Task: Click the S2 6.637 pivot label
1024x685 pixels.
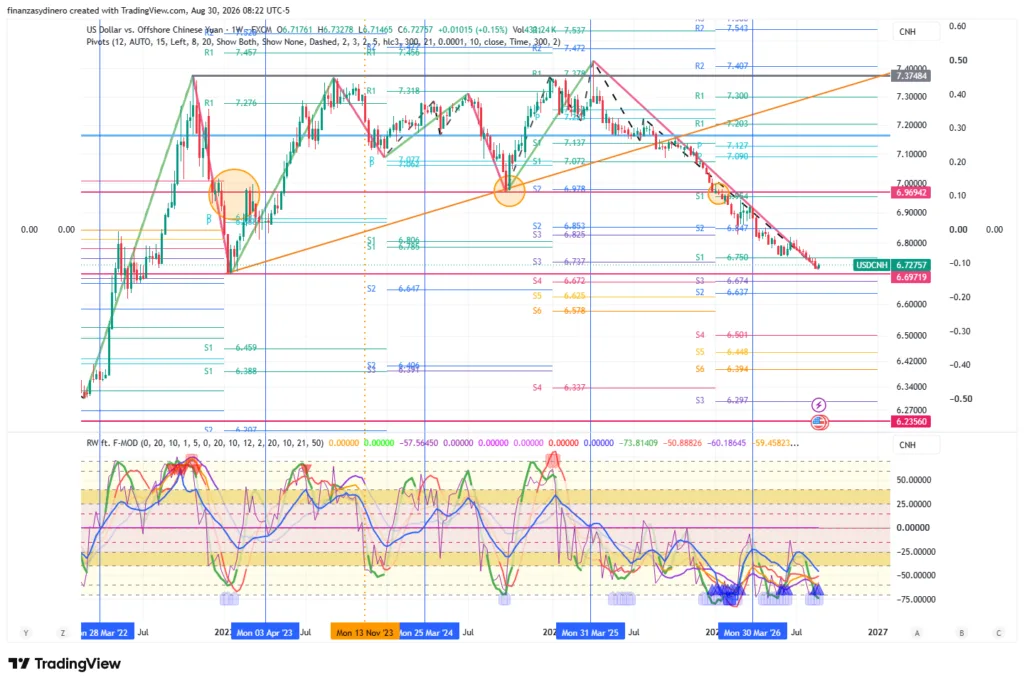Action: point(722,293)
